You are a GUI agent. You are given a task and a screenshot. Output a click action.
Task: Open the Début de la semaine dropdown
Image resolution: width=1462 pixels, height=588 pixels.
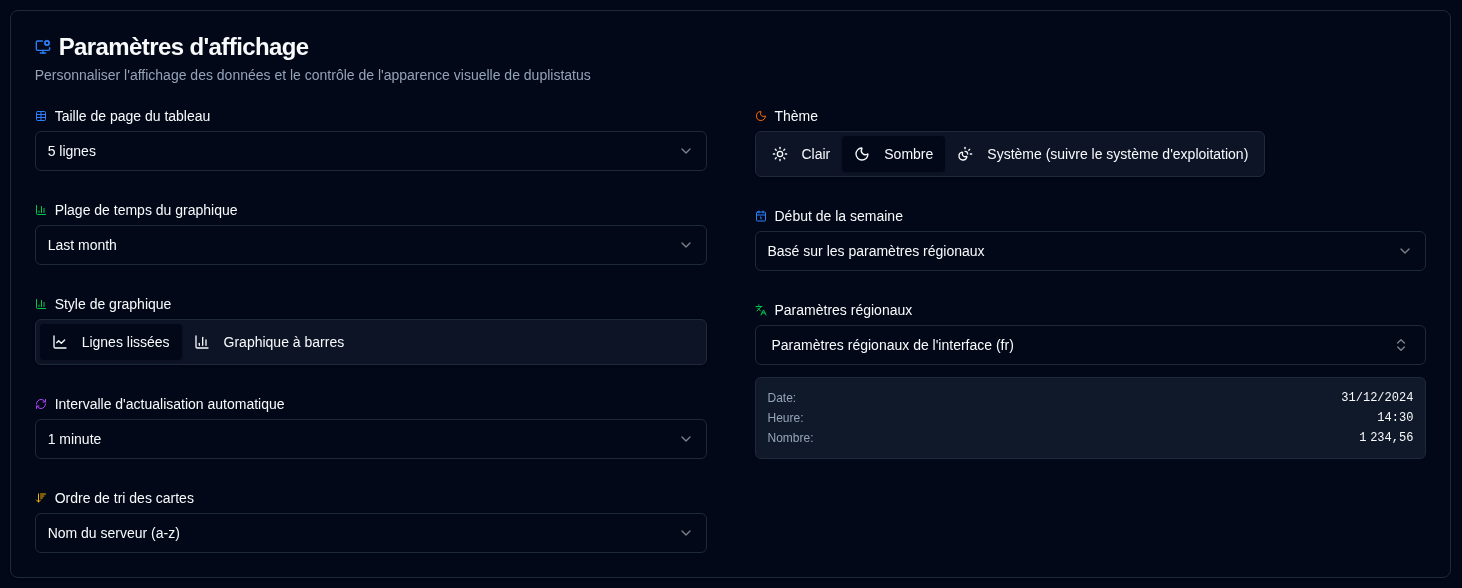pyautogui.click(x=1090, y=251)
